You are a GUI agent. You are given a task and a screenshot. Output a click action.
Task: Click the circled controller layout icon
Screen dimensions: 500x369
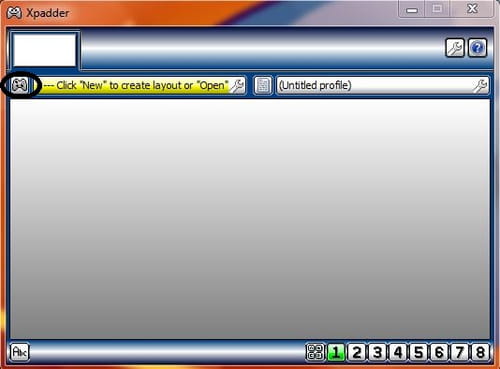click(20, 85)
